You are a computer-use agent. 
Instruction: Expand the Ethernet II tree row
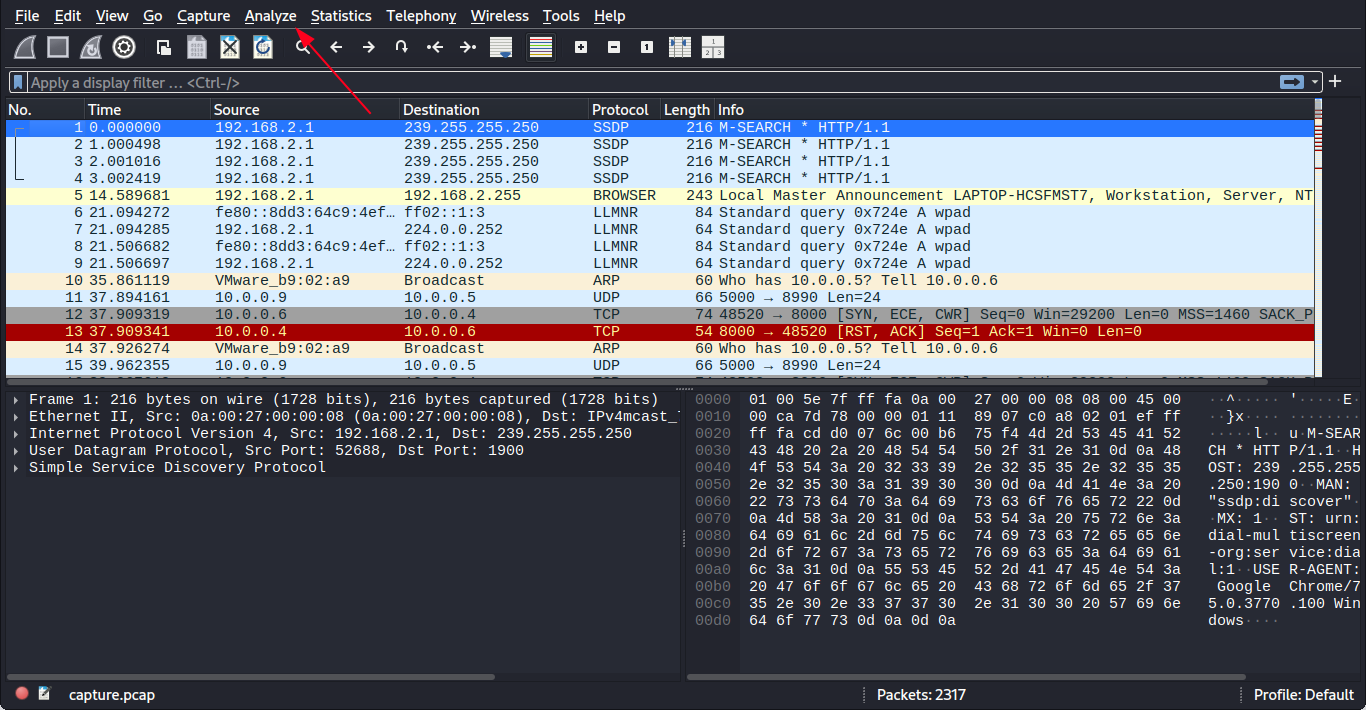point(17,417)
